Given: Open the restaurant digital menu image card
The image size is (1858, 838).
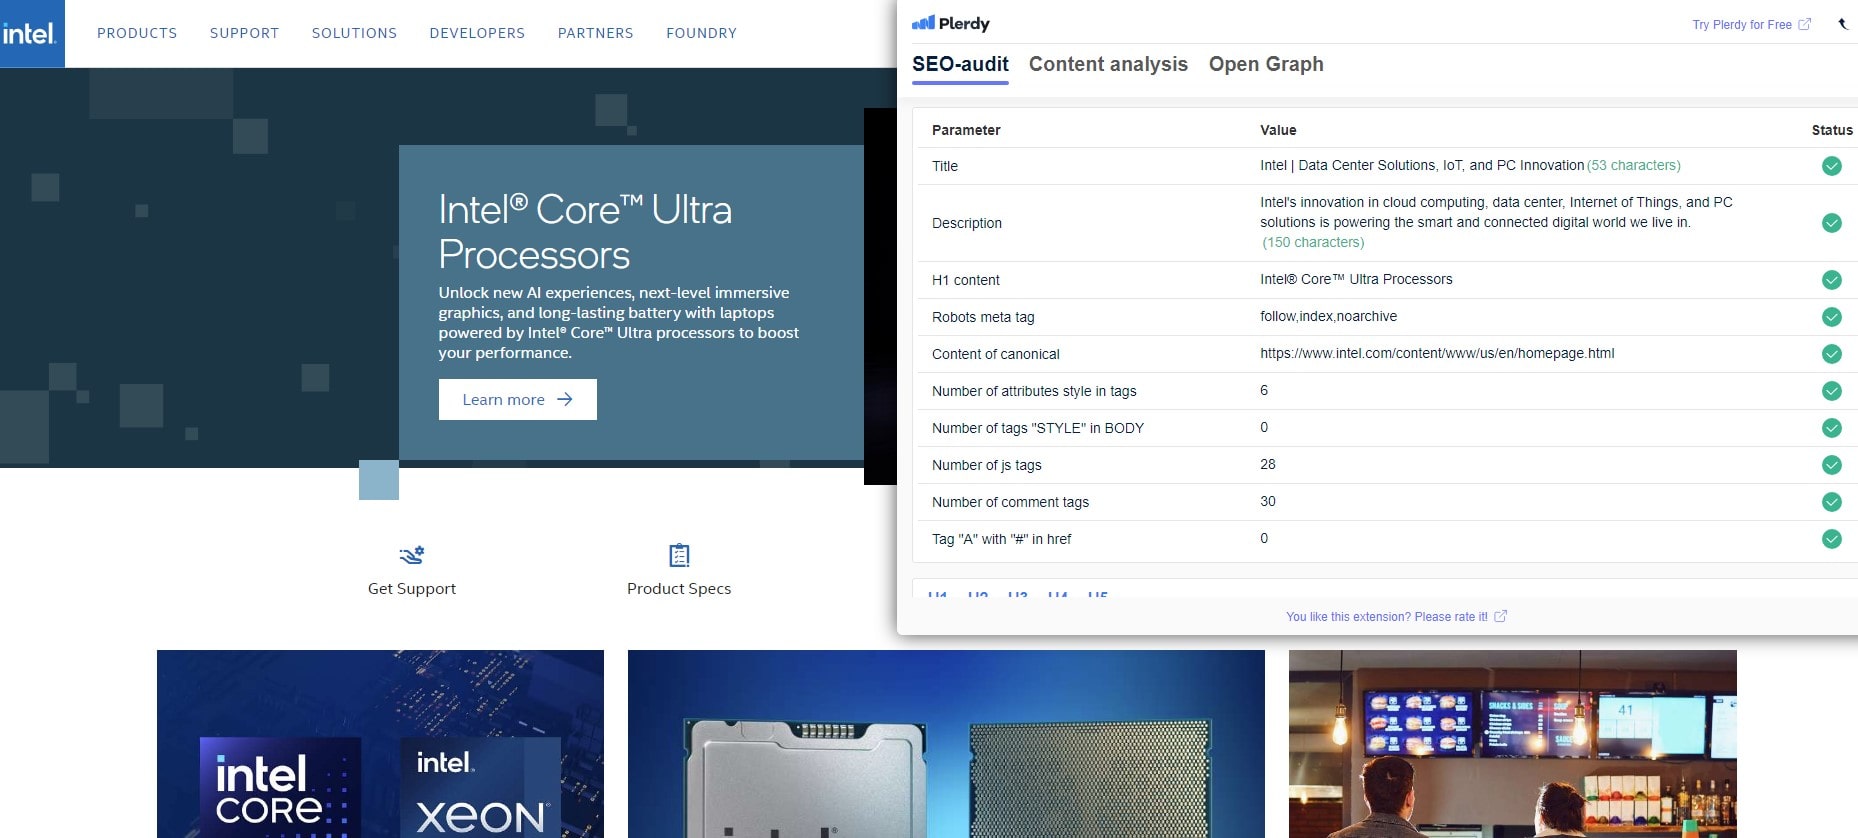Looking at the screenshot, I should click(x=1512, y=744).
